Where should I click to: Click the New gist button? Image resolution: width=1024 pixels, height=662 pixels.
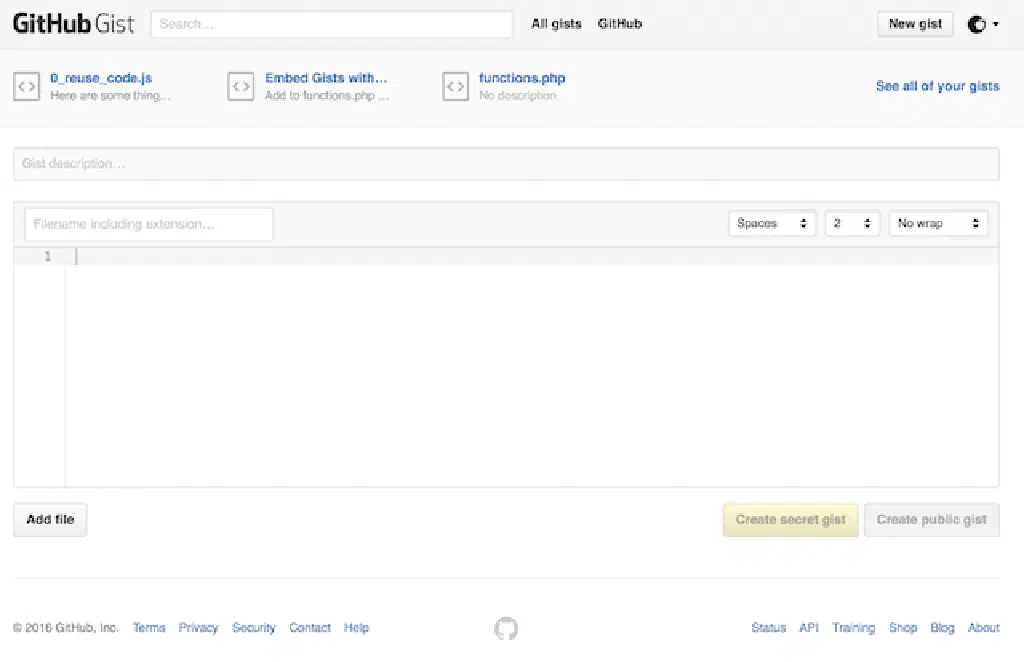pyautogui.click(x=915, y=24)
